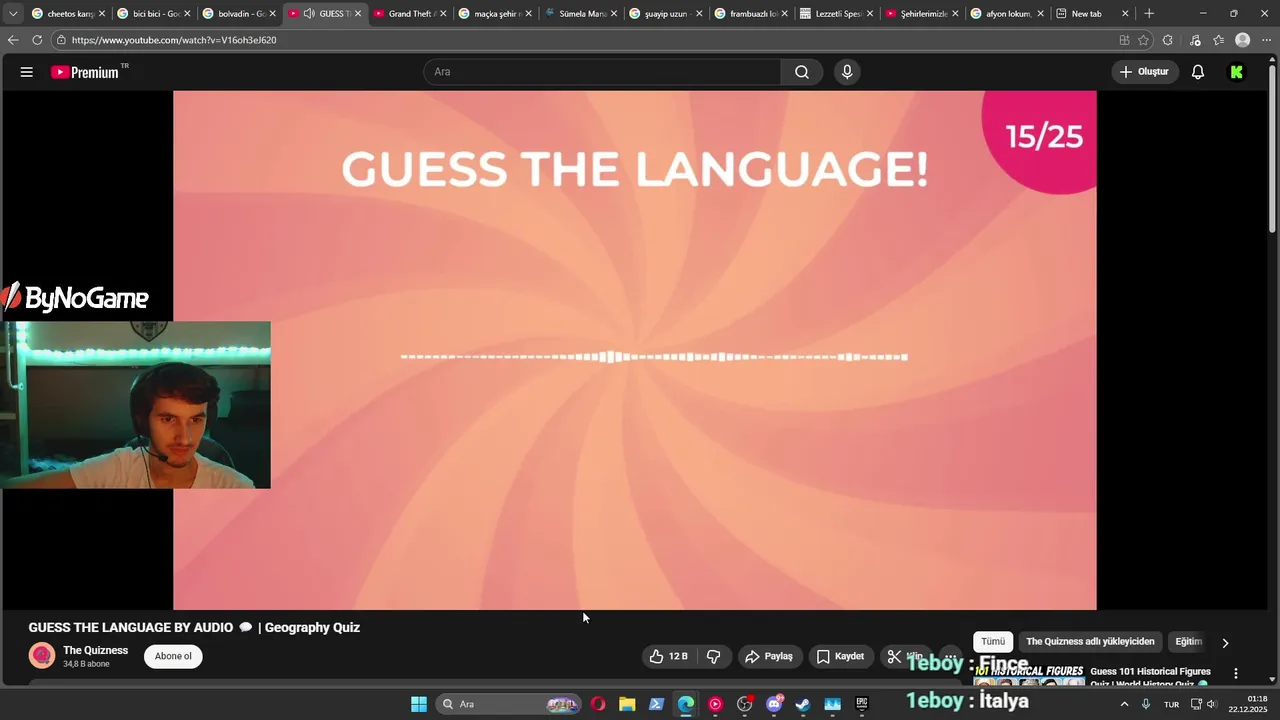Open Epic Games Launcher from the taskbar
This screenshot has height=720, width=1280.
tap(862, 704)
